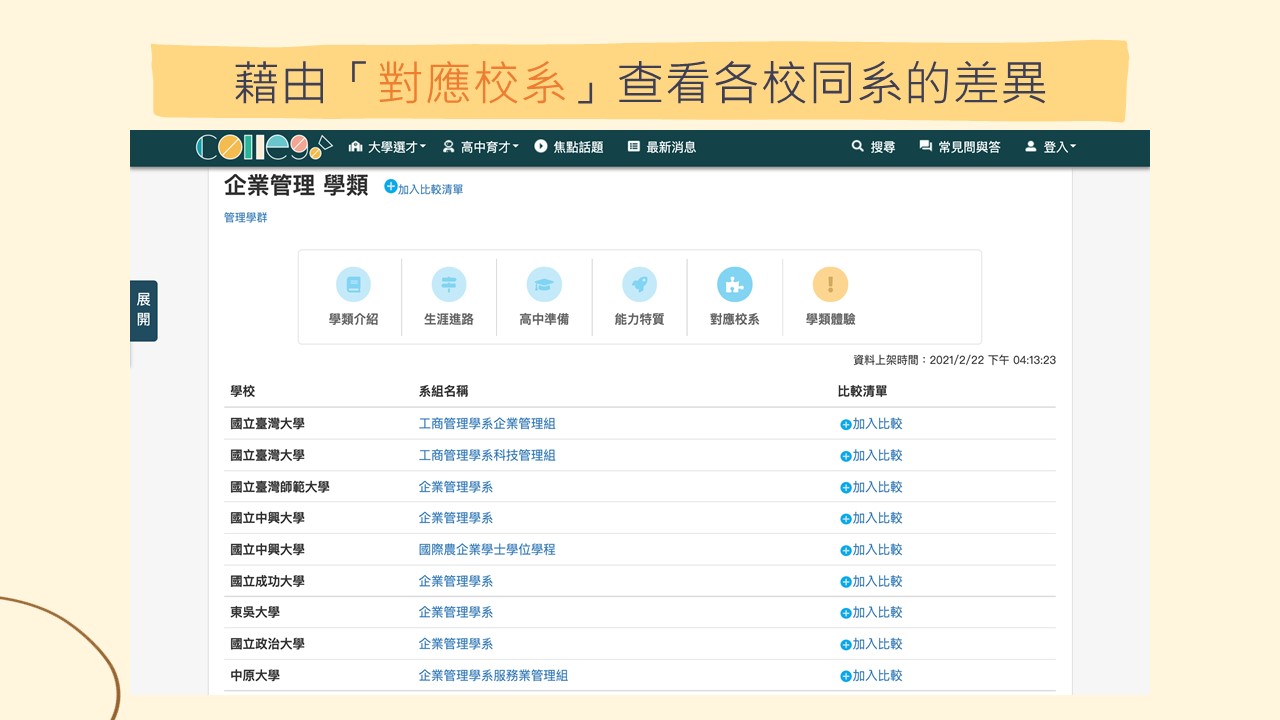1280x720 pixels.
Task: Add 工商管理學系科技管理組 to comparison
Action: [x=871, y=455]
